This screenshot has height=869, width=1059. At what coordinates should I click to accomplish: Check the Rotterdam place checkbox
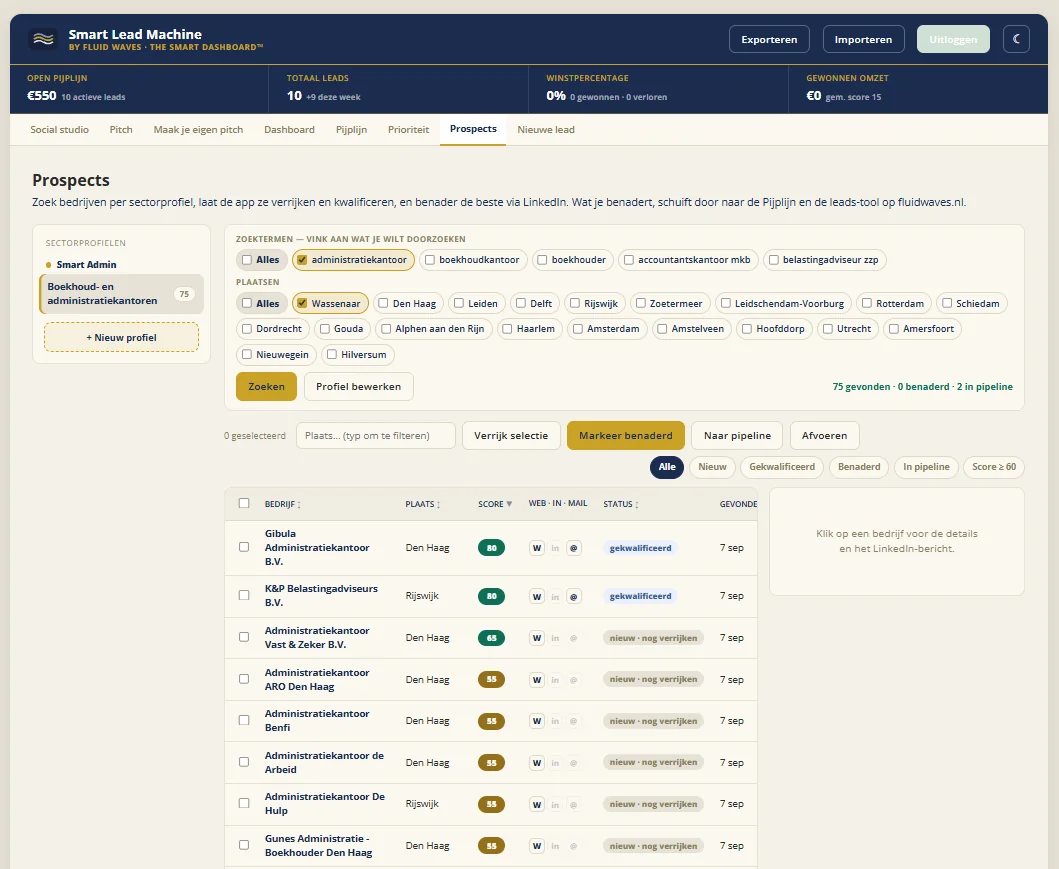coord(867,303)
